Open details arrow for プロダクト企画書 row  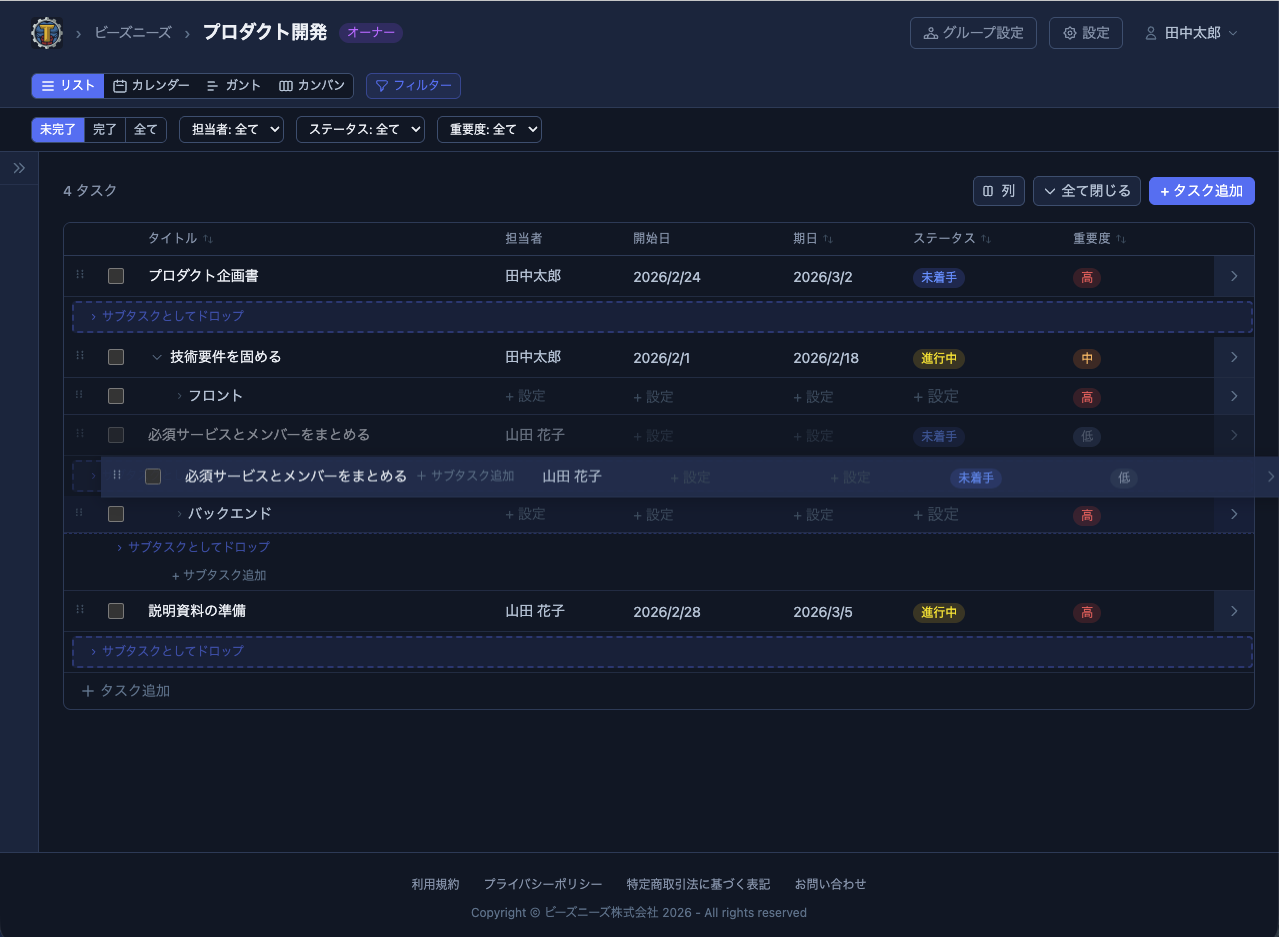[1234, 276]
